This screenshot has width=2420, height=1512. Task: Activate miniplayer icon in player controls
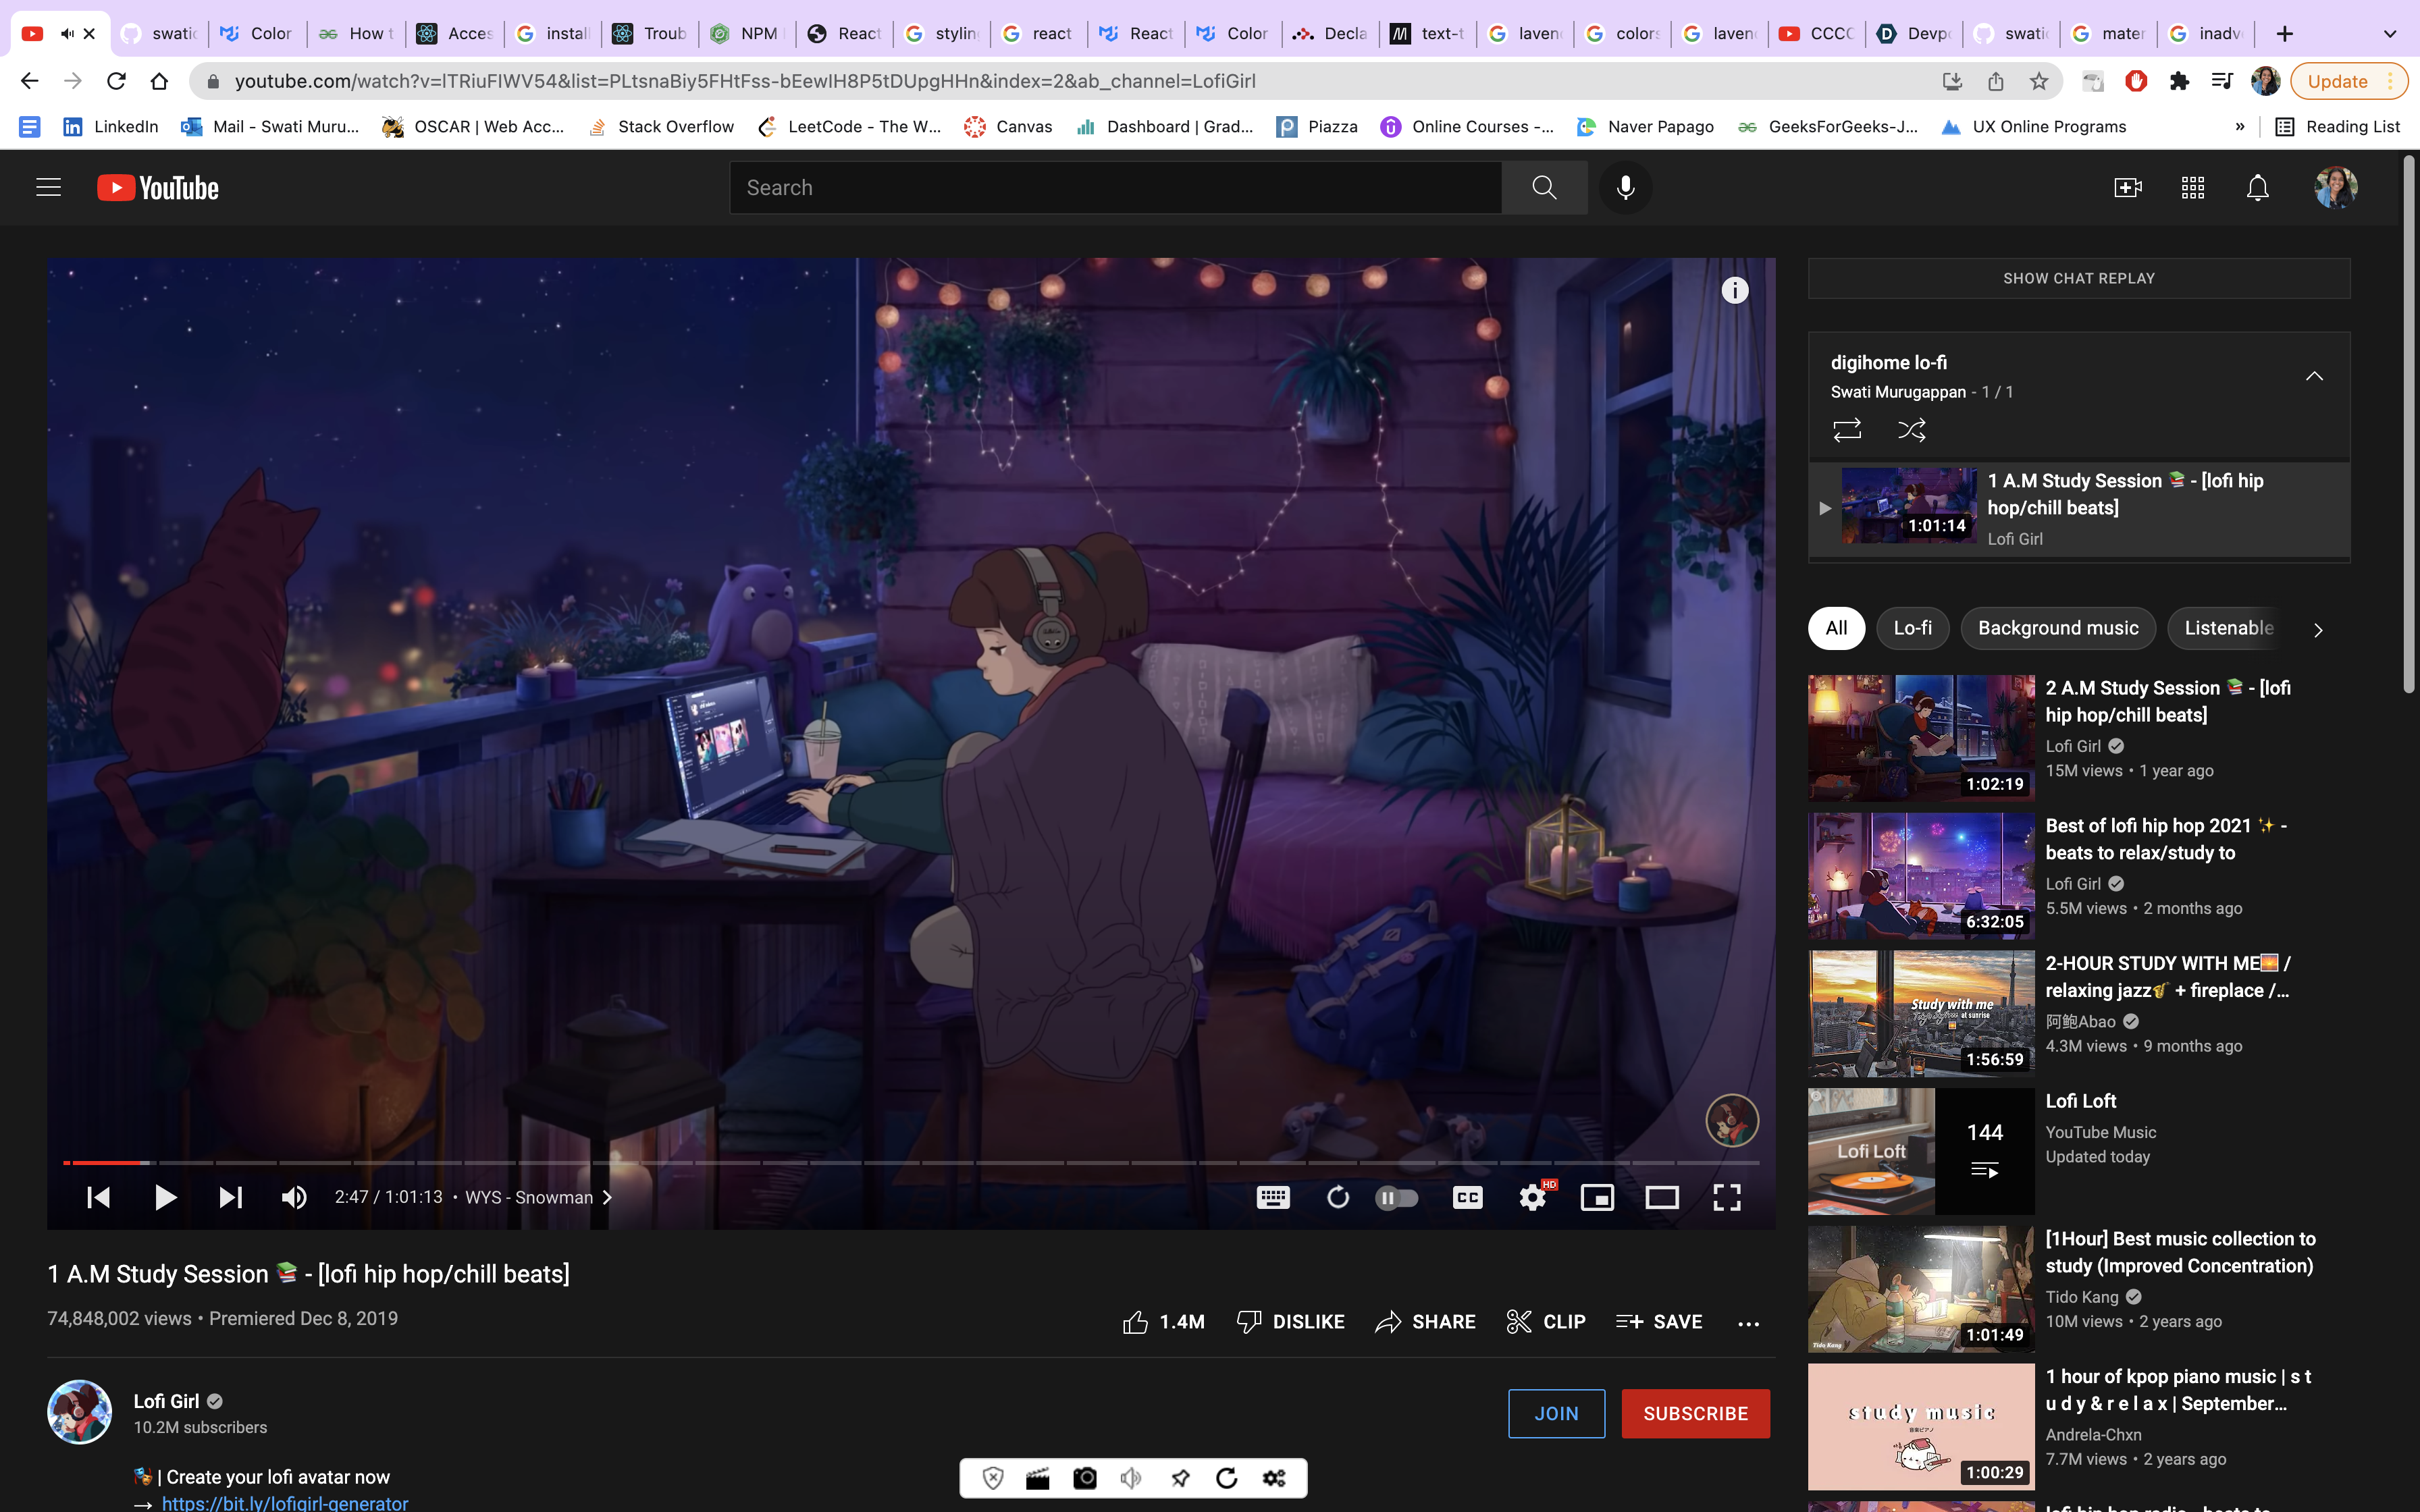point(1597,1197)
